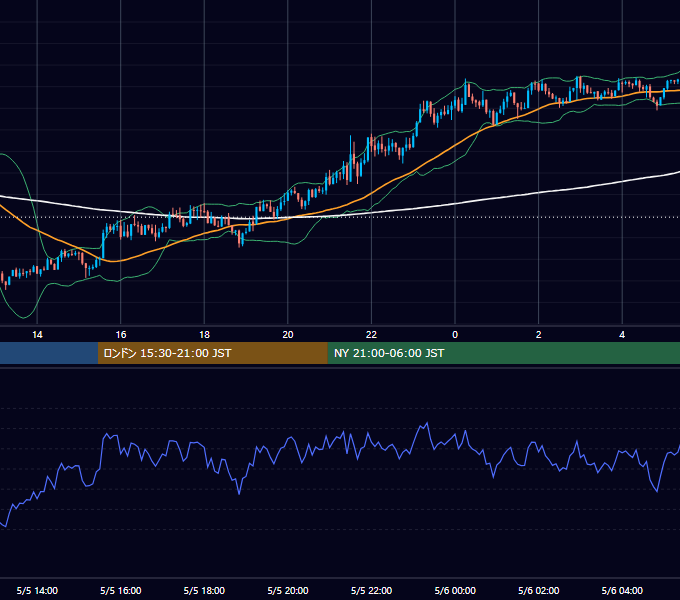Screen dimensions: 680x600
Task: Click the London session band 15:30-21:00 JST
Action: click(x=212, y=353)
